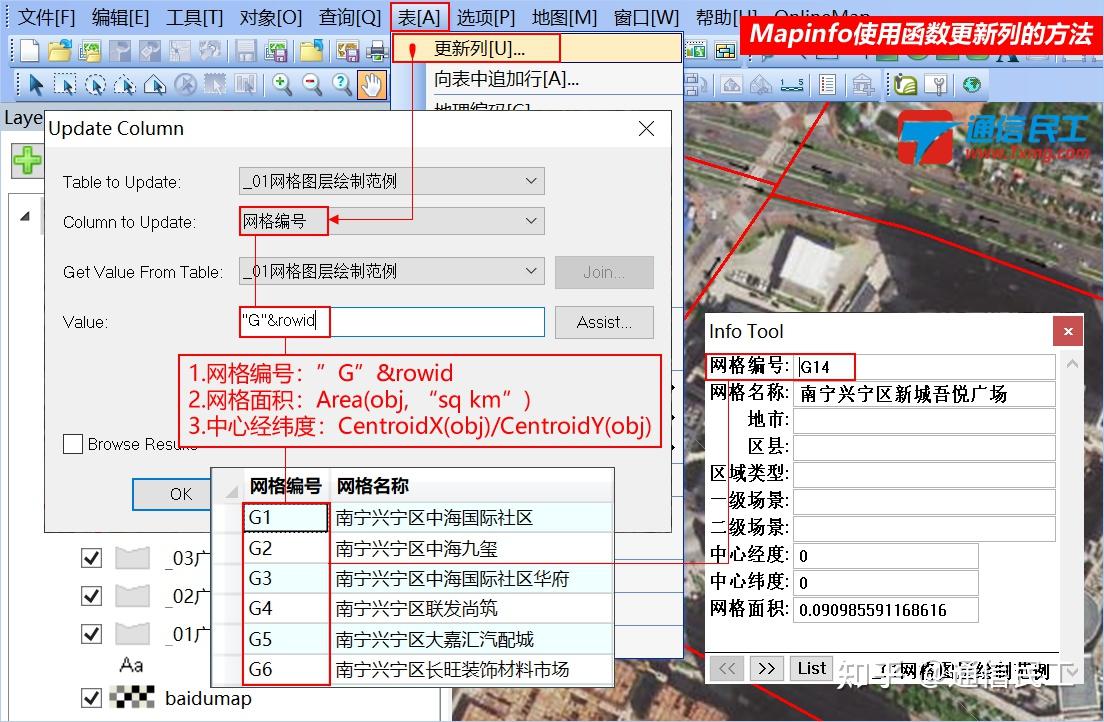Image resolution: width=1104 pixels, height=722 pixels.
Task: Click into the Value input field
Action: [x=391, y=321]
